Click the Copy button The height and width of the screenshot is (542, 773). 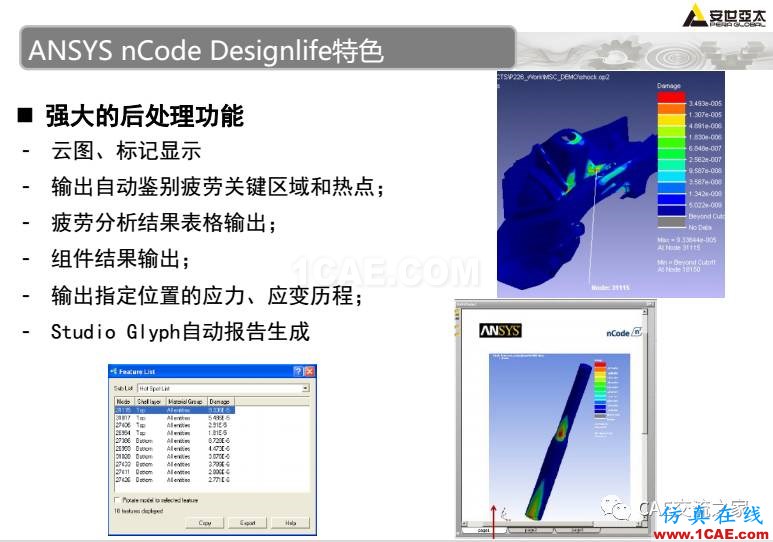point(205,523)
